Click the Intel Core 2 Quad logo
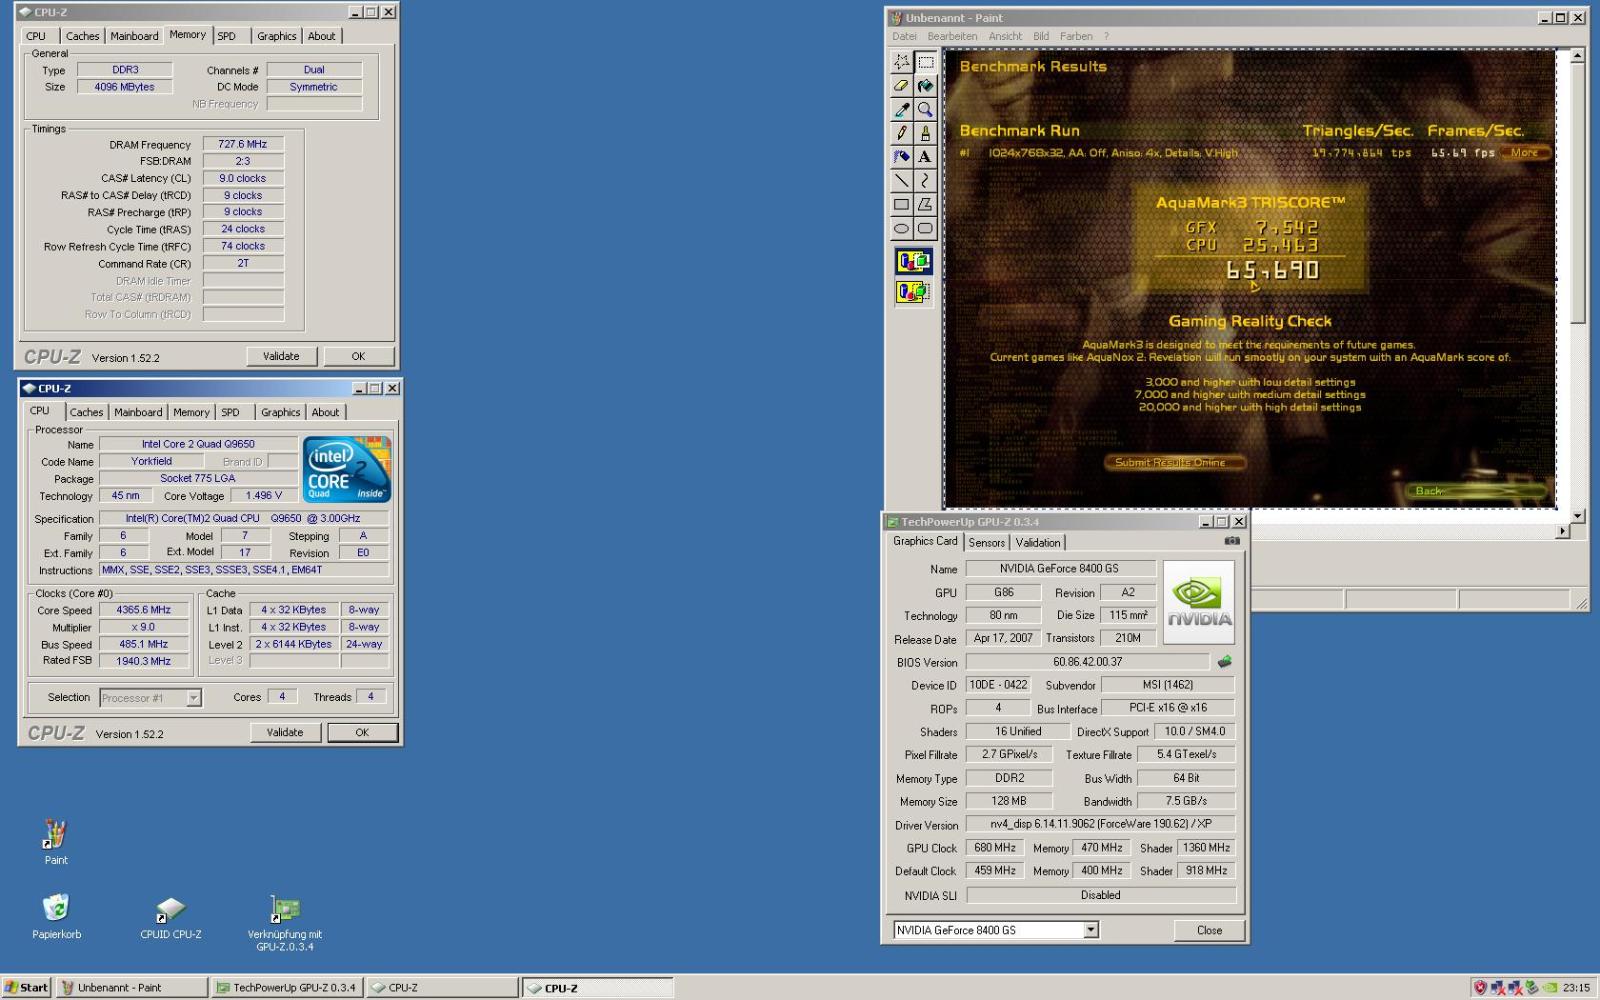Viewport: 1600px width, 1000px height. 346,469
